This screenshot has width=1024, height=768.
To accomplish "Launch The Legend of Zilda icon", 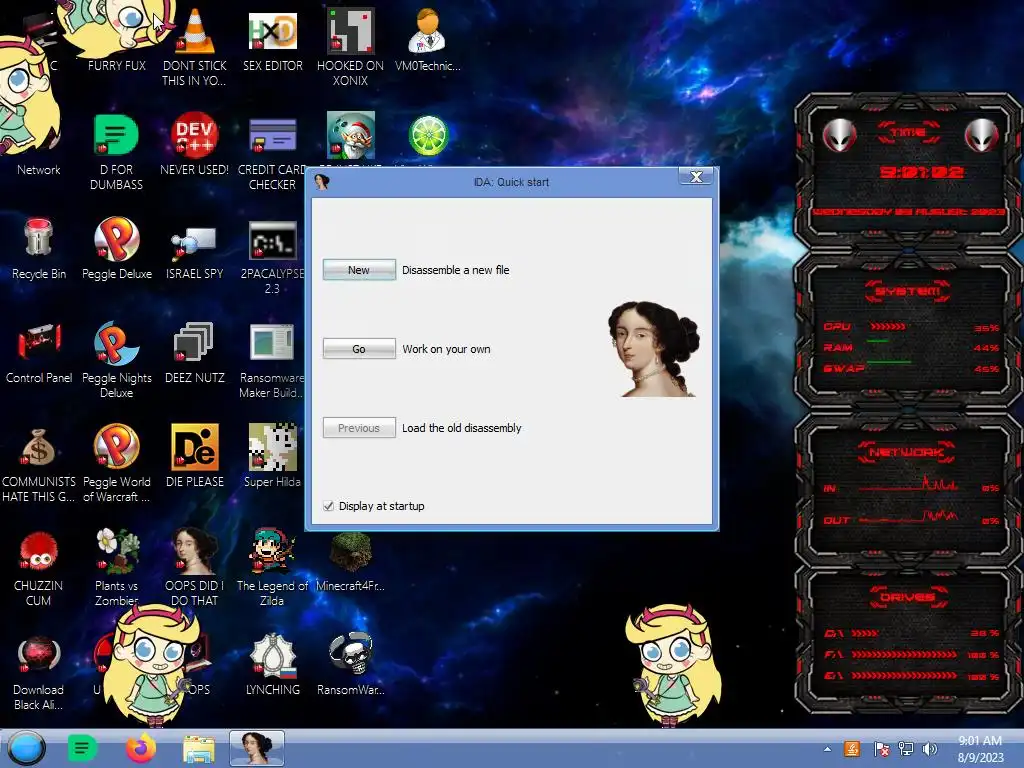I will [x=272, y=567].
